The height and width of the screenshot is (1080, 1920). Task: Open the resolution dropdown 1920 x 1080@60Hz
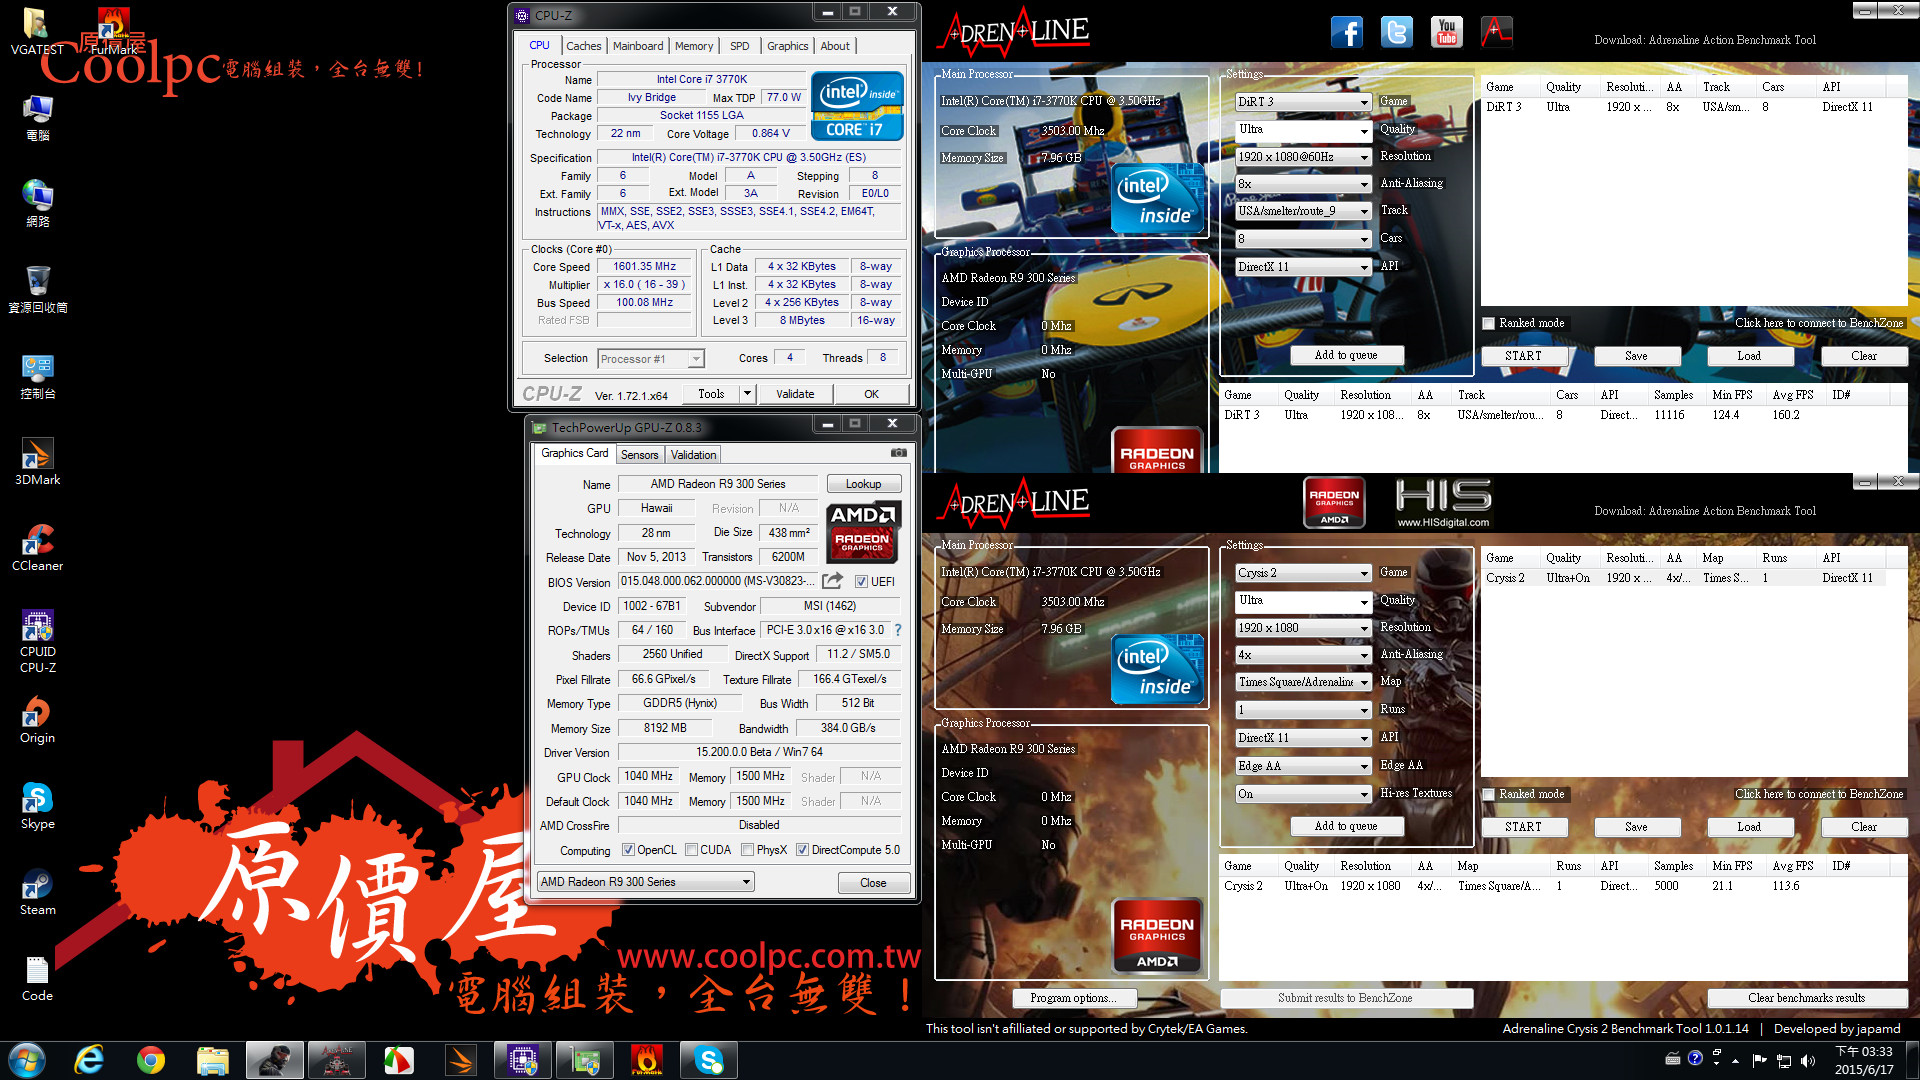pos(1303,157)
